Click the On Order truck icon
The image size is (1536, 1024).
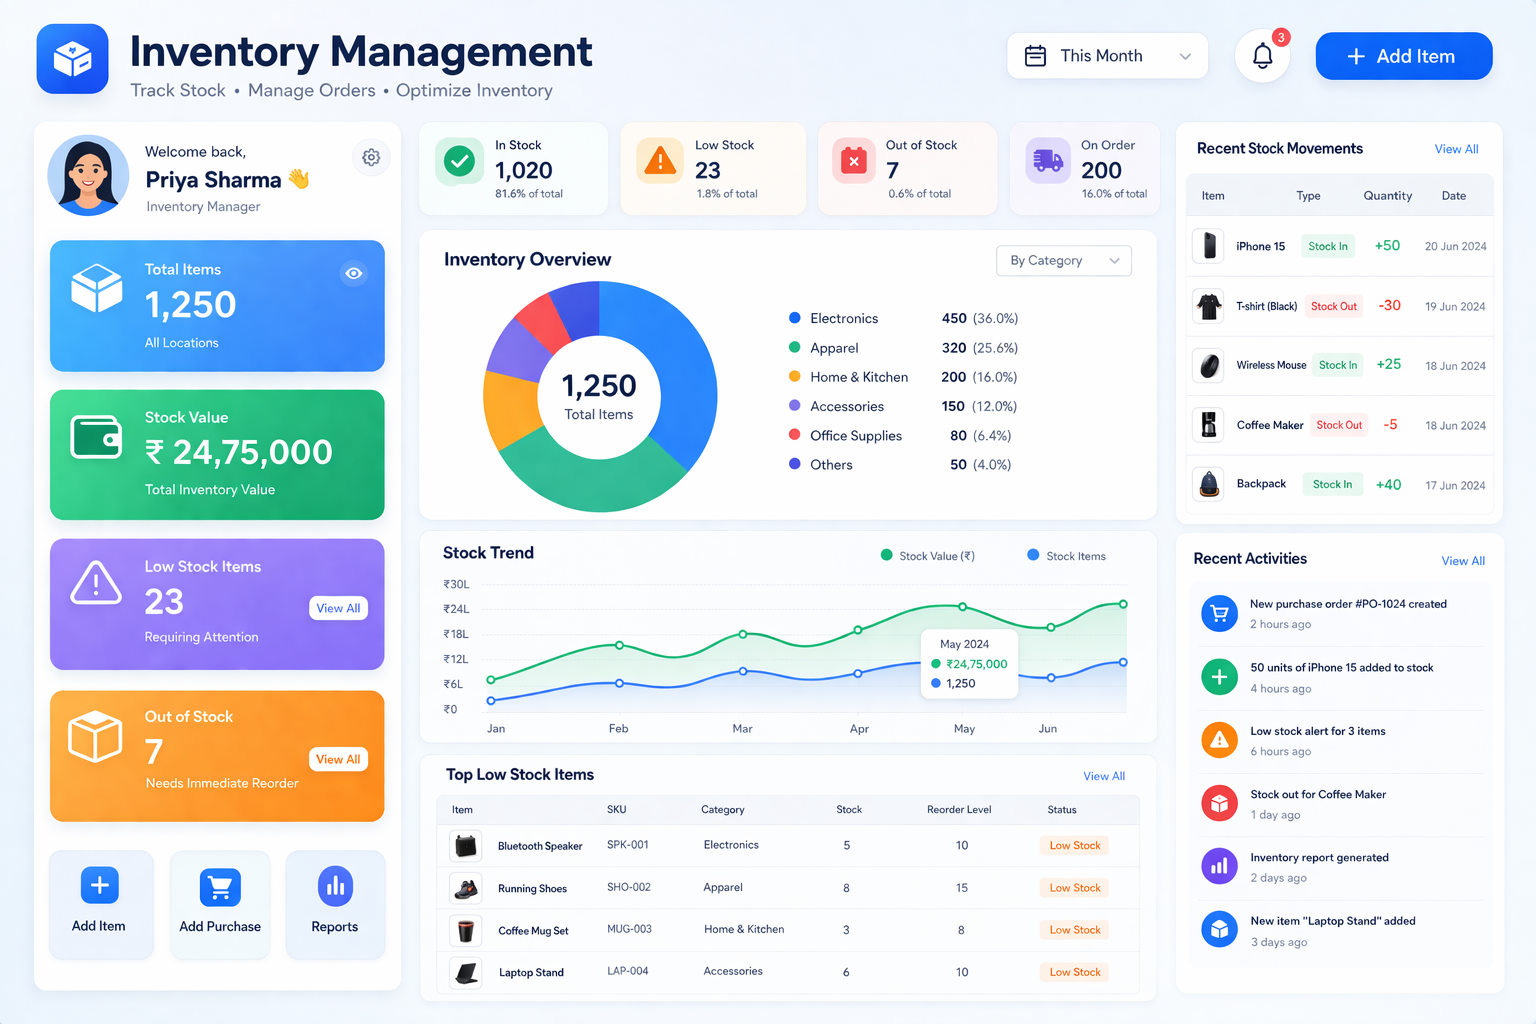point(1048,161)
